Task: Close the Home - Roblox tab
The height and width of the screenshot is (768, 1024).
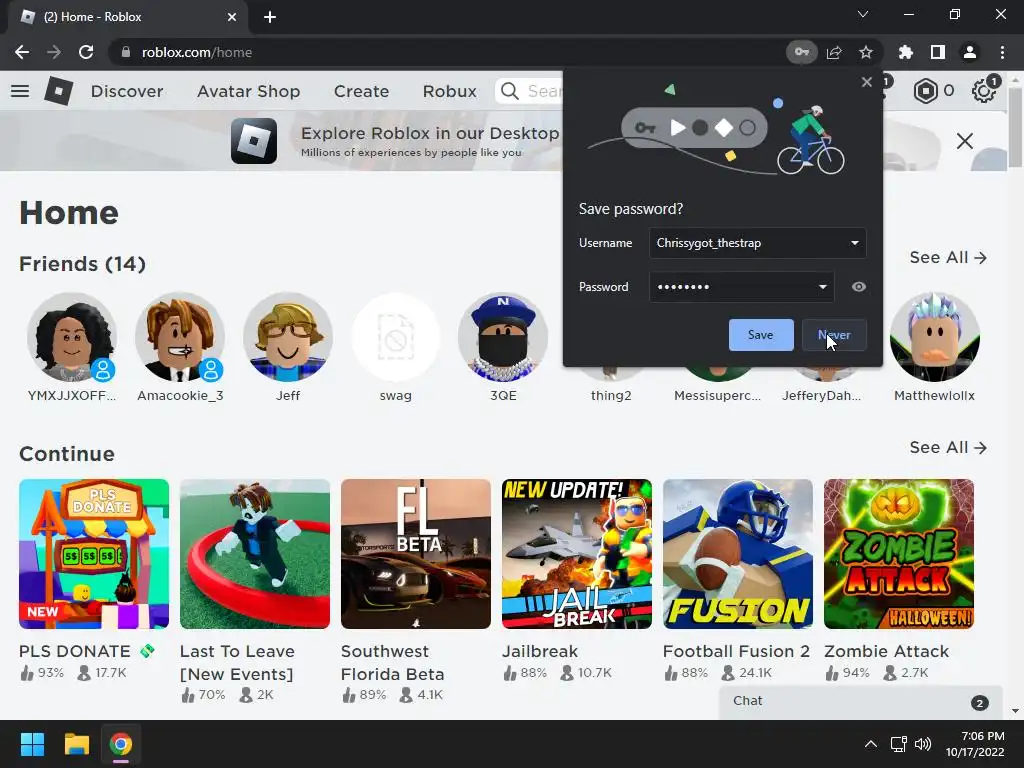Action: click(232, 17)
